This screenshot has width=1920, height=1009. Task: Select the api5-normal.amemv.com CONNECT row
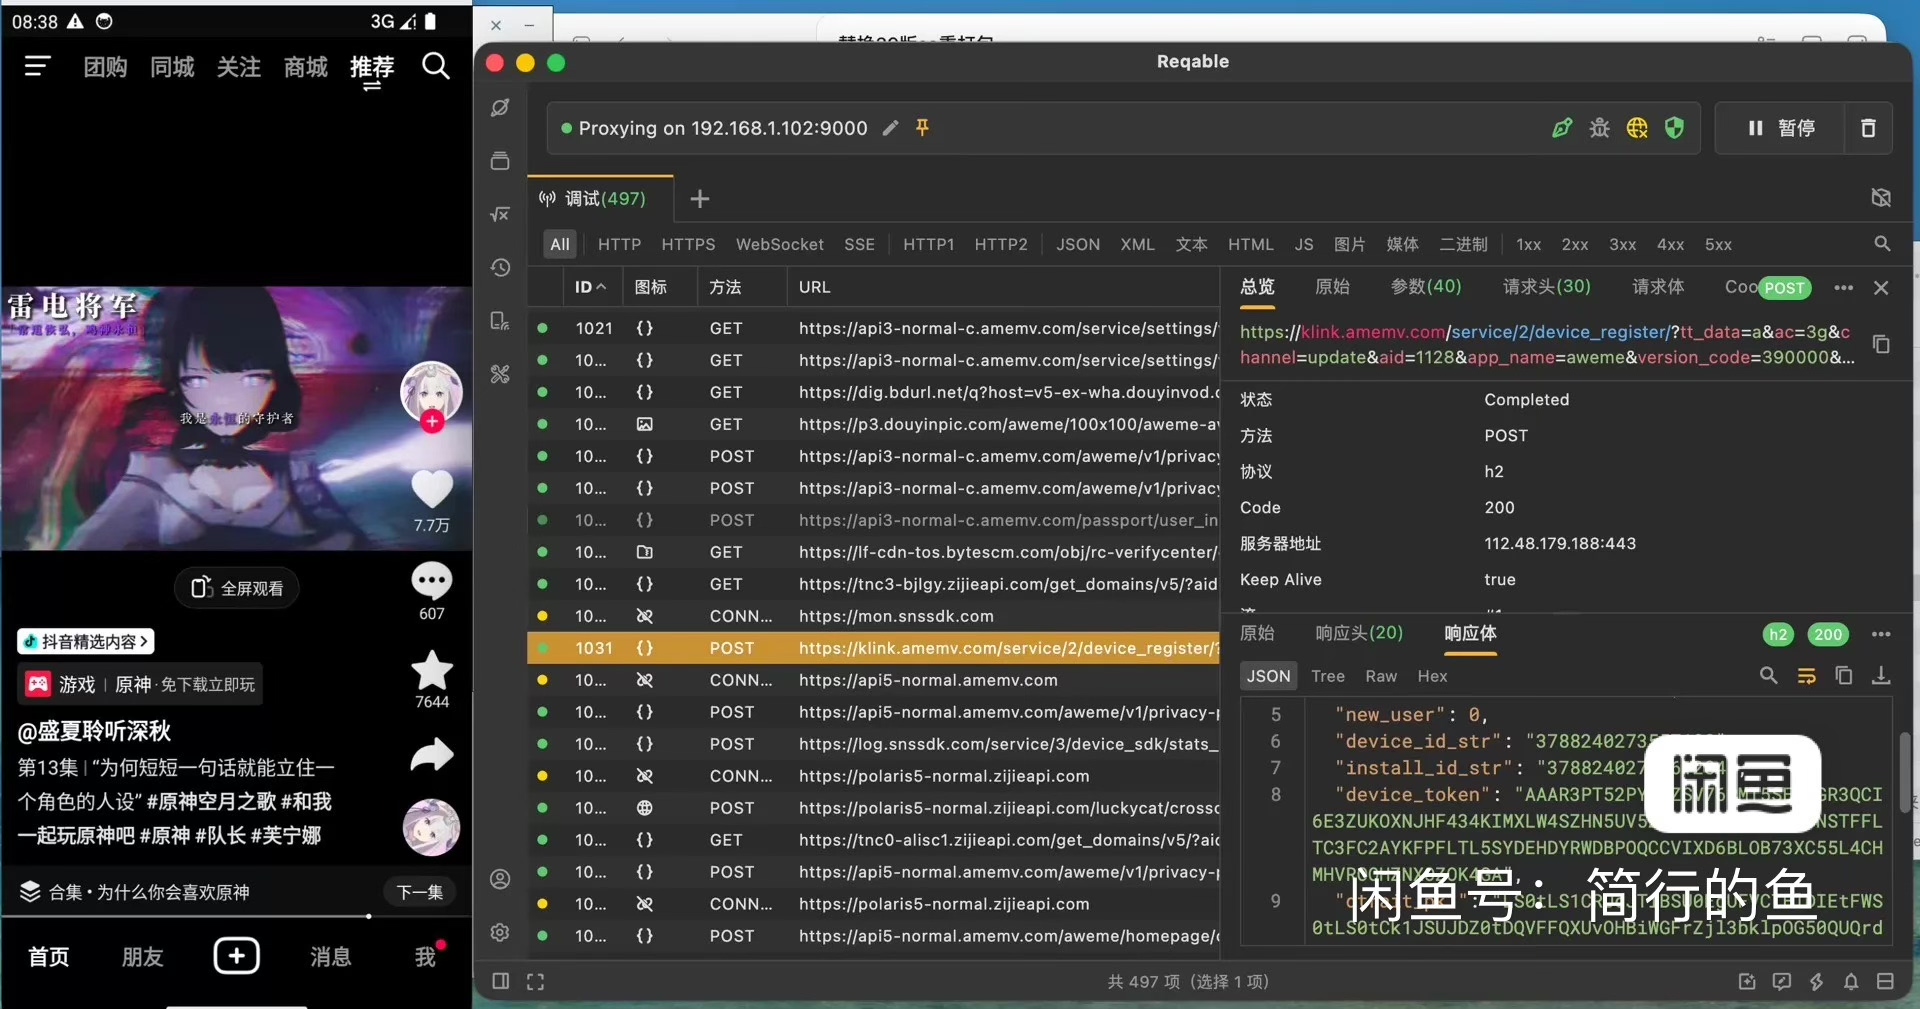(873, 680)
